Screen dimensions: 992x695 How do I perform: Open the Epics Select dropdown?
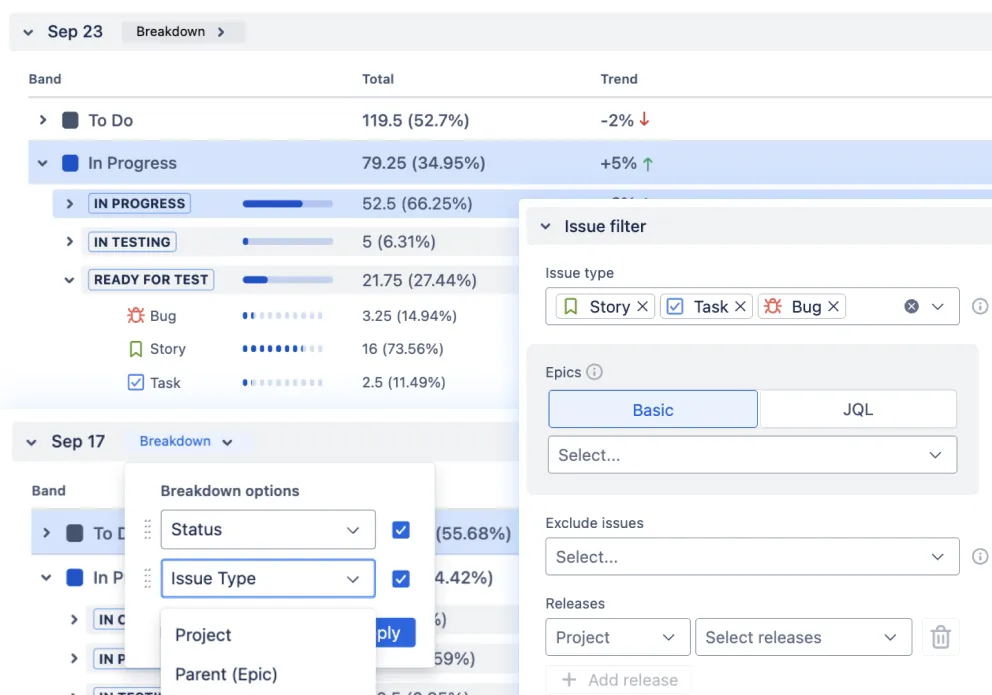(x=752, y=455)
